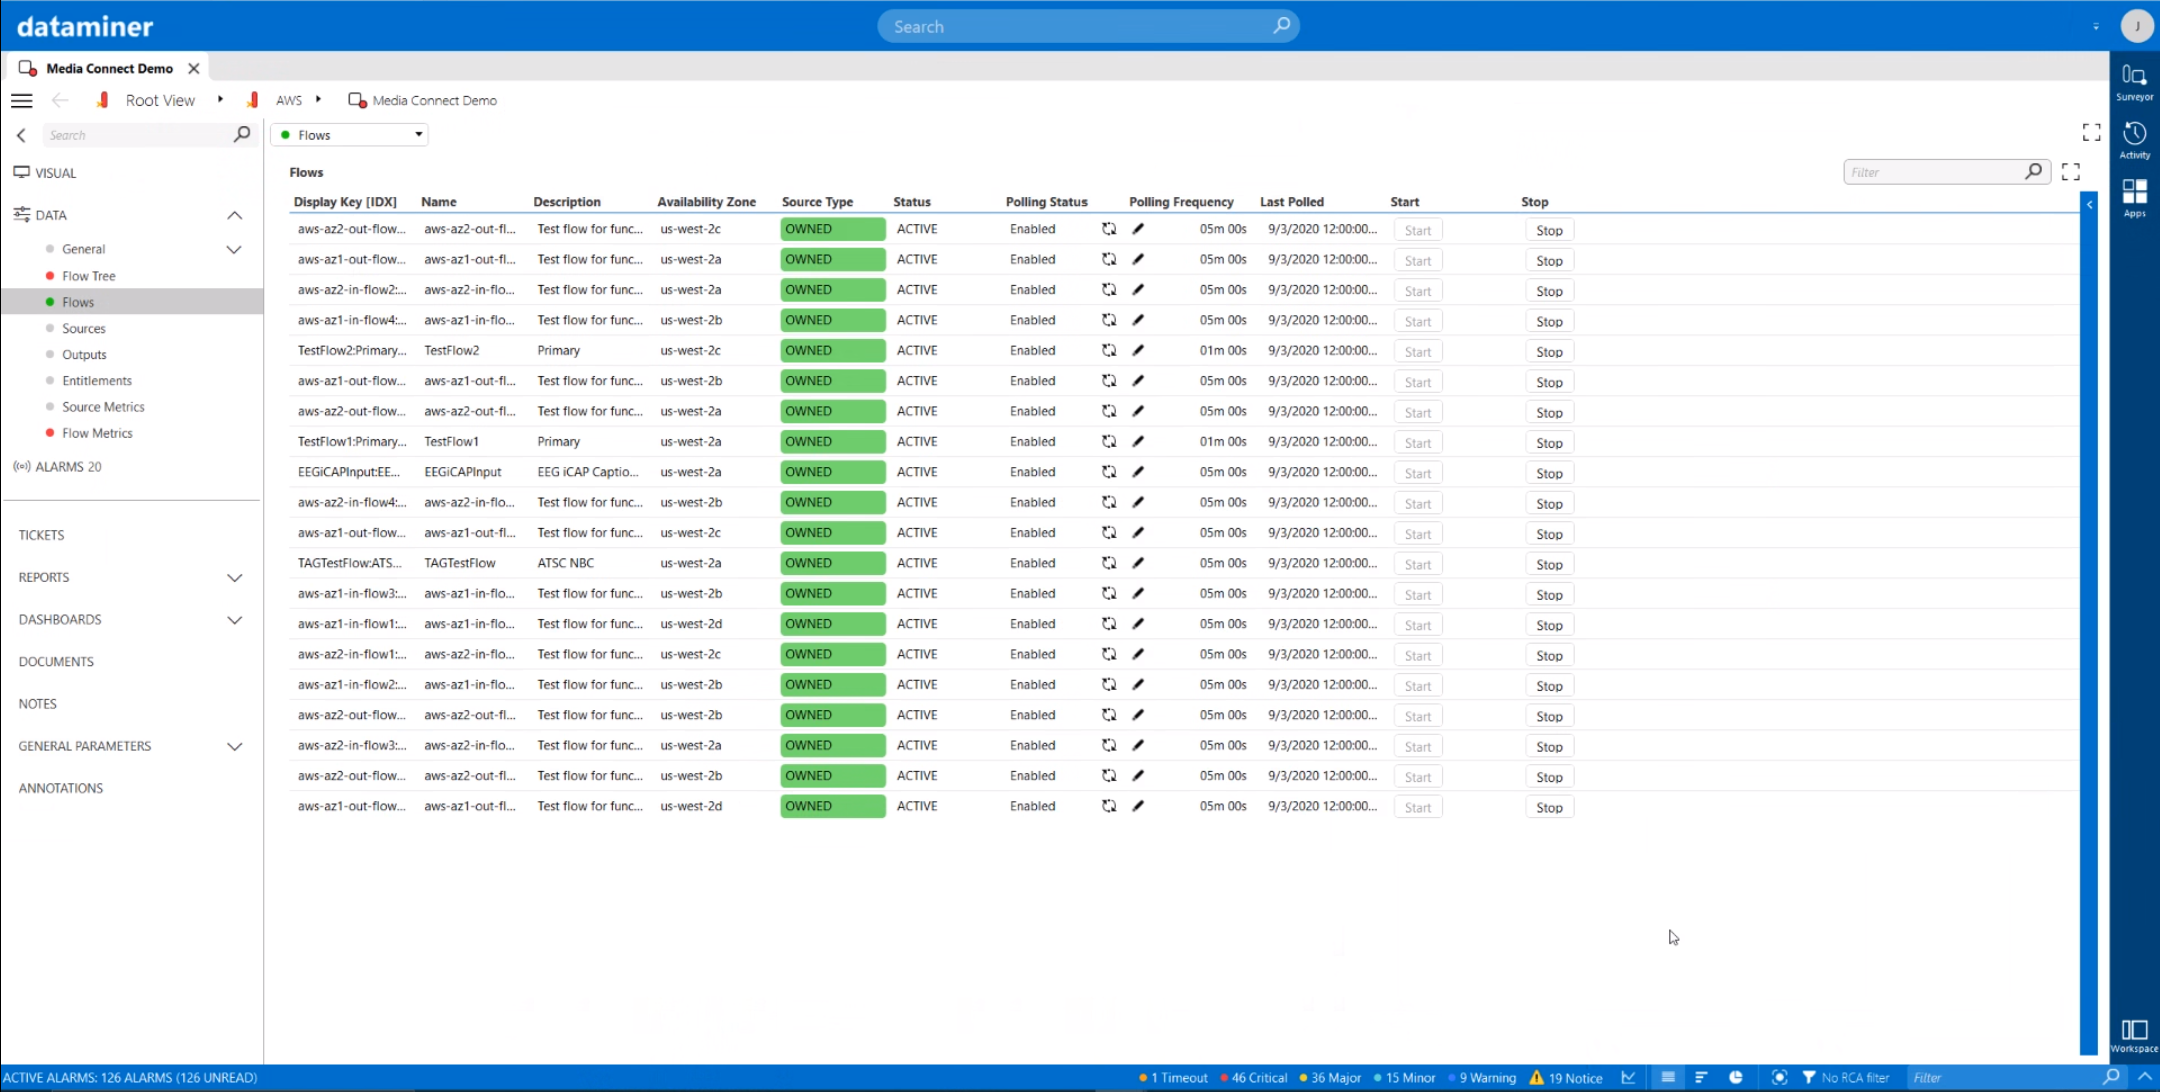Image resolution: width=2160 pixels, height=1092 pixels.
Task: Click the focus target icon in status bar
Action: click(1779, 1077)
